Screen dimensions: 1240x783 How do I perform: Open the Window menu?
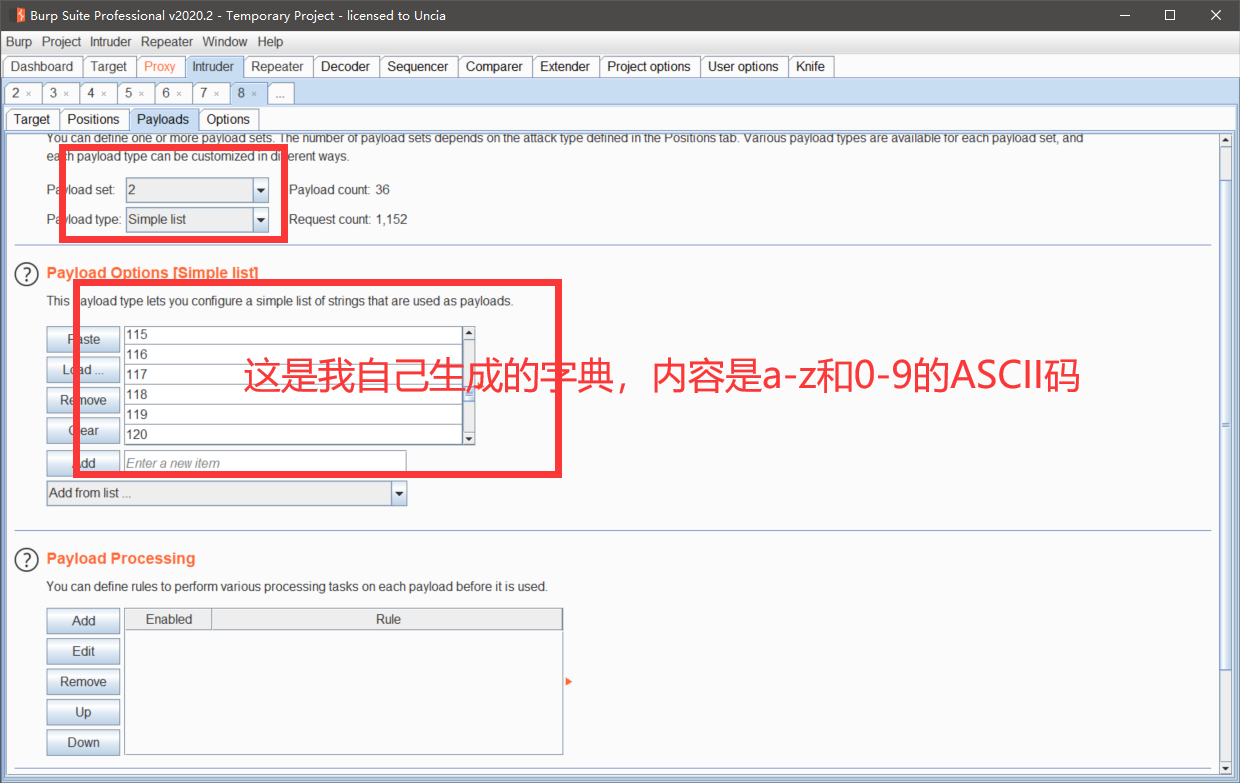[224, 42]
